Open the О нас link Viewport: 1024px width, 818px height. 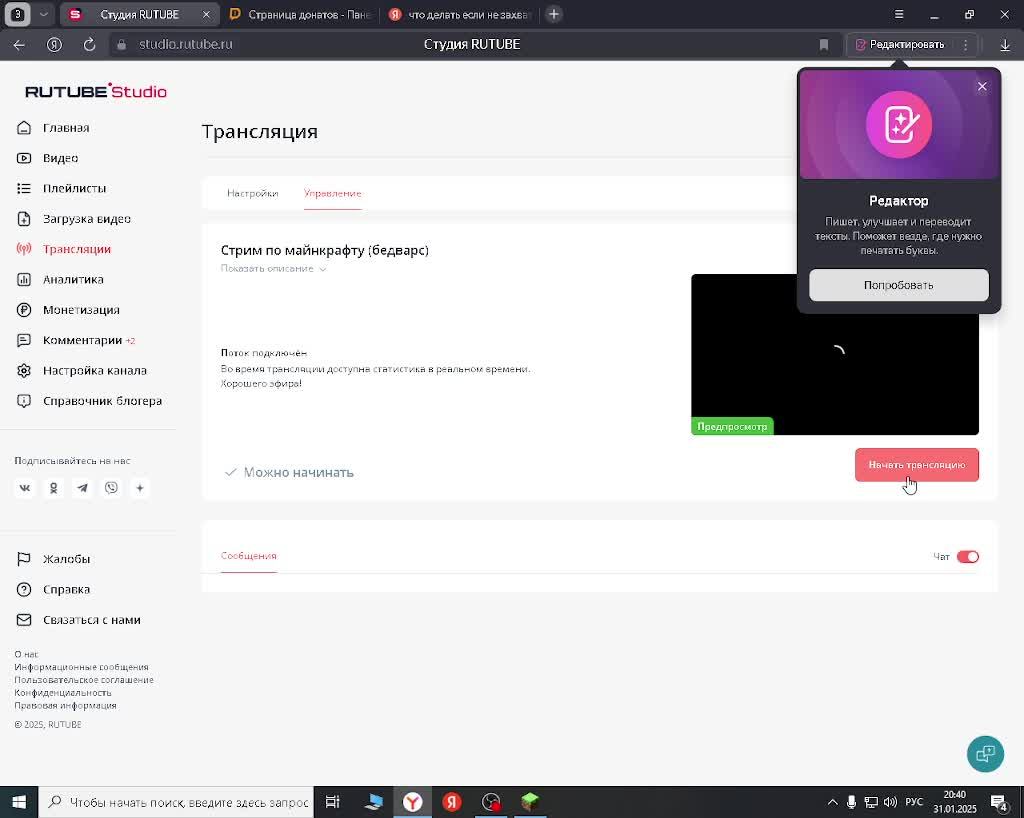(x=27, y=654)
